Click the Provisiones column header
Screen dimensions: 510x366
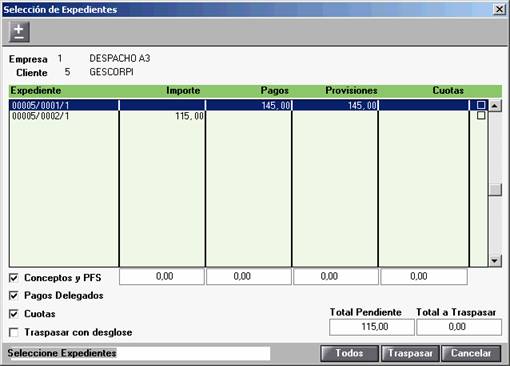351,91
